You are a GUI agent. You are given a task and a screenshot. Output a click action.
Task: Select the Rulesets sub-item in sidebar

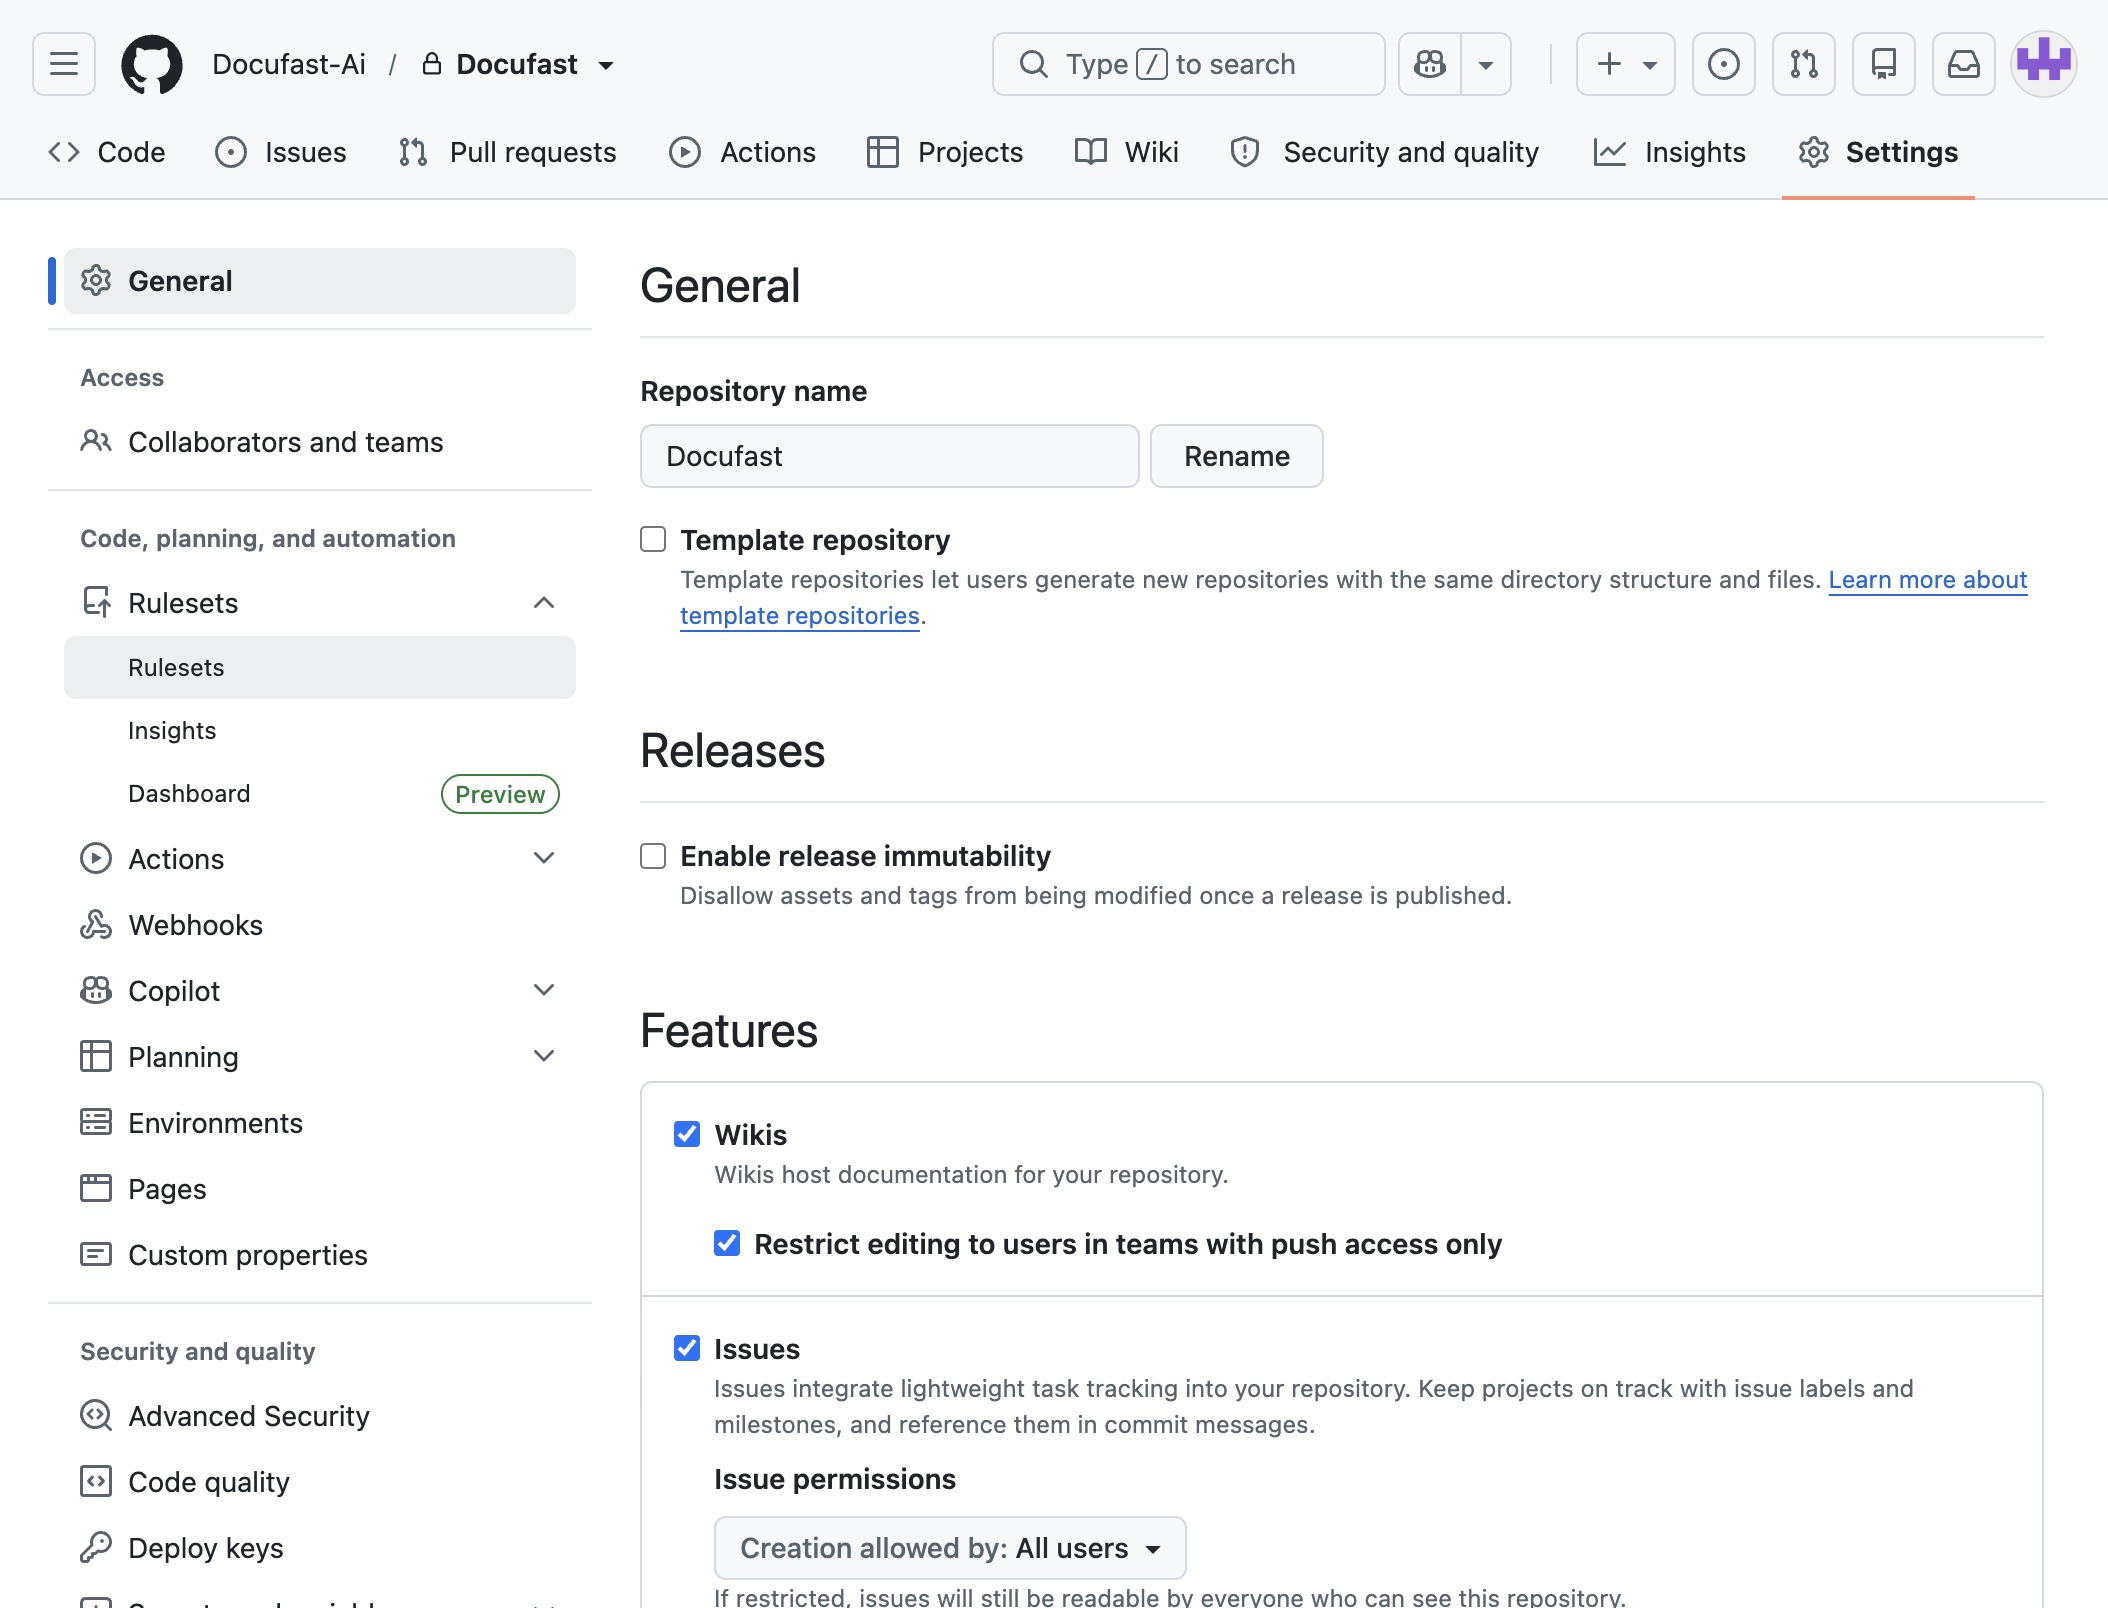coord(320,667)
